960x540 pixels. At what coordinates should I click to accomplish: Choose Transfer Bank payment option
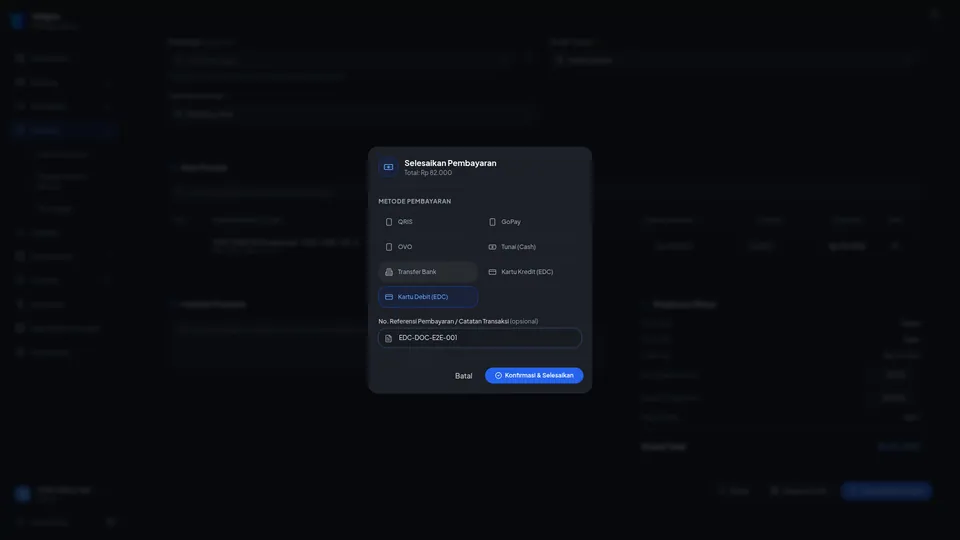(x=428, y=272)
